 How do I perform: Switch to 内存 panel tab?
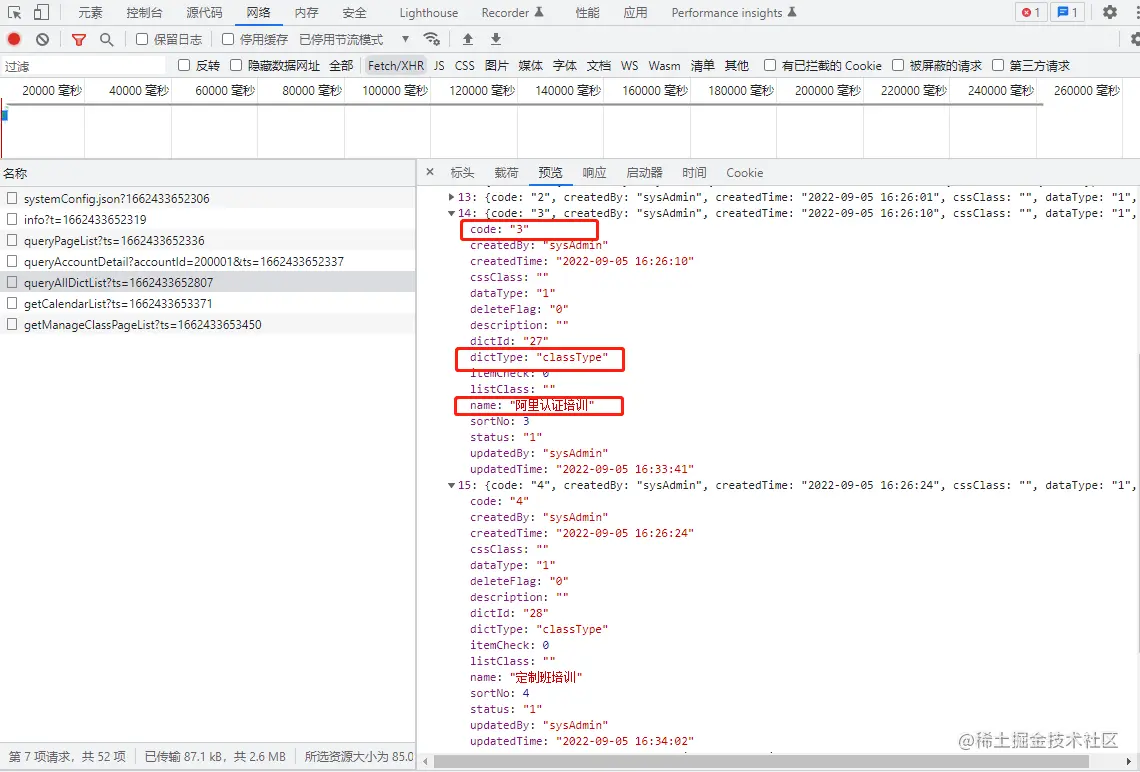coord(306,12)
